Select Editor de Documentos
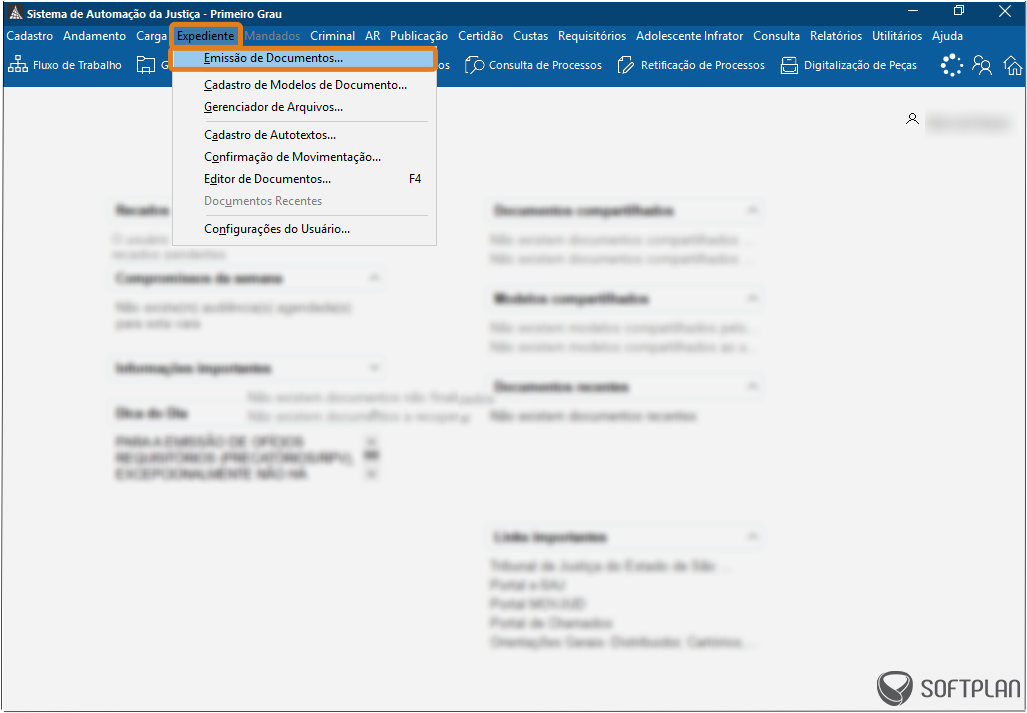 (305, 179)
